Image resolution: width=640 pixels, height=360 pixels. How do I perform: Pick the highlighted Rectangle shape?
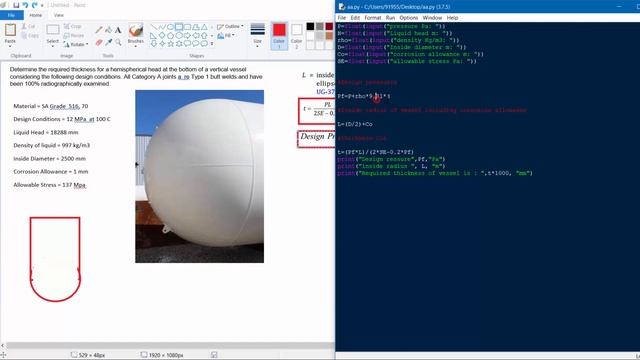pos(179,27)
